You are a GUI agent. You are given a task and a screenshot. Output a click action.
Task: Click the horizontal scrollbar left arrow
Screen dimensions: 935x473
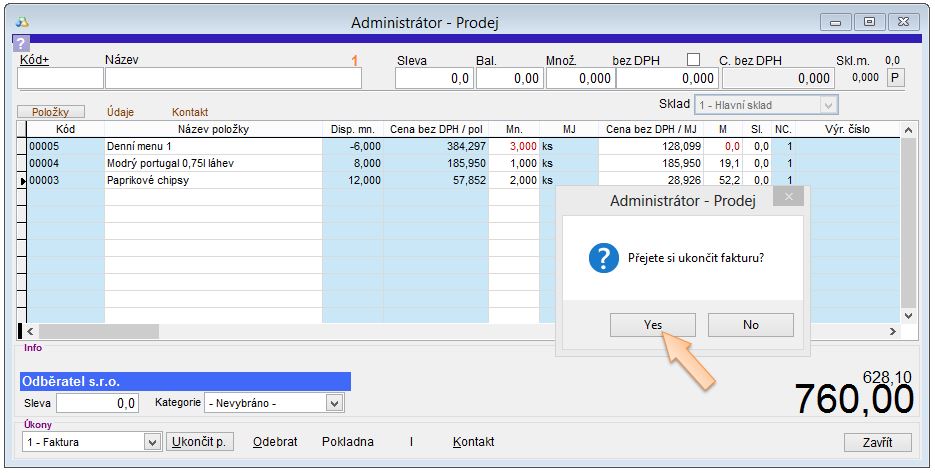coord(30,331)
